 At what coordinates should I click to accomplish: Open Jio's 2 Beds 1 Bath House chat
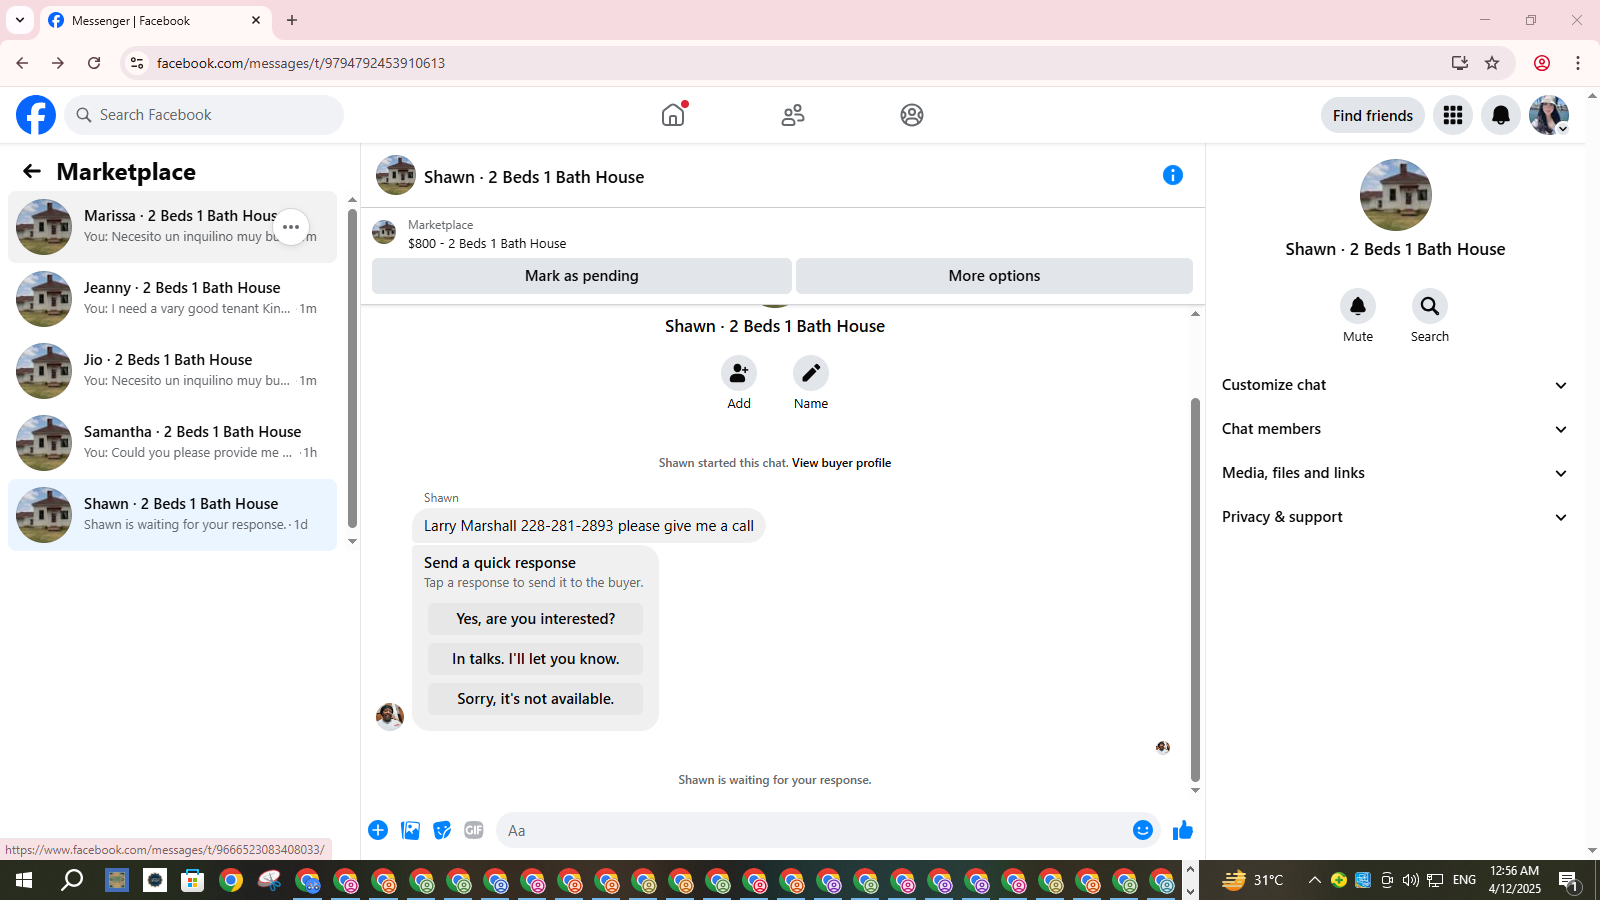click(172, 371)
